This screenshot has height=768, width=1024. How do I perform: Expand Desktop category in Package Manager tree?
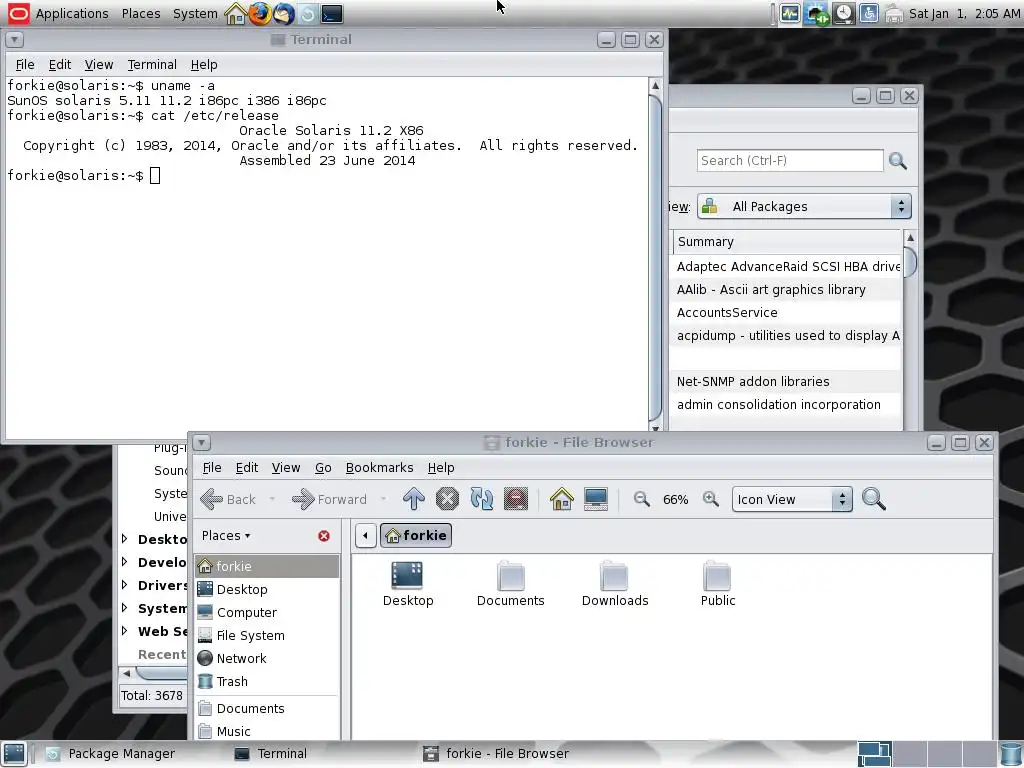(125, 539)
